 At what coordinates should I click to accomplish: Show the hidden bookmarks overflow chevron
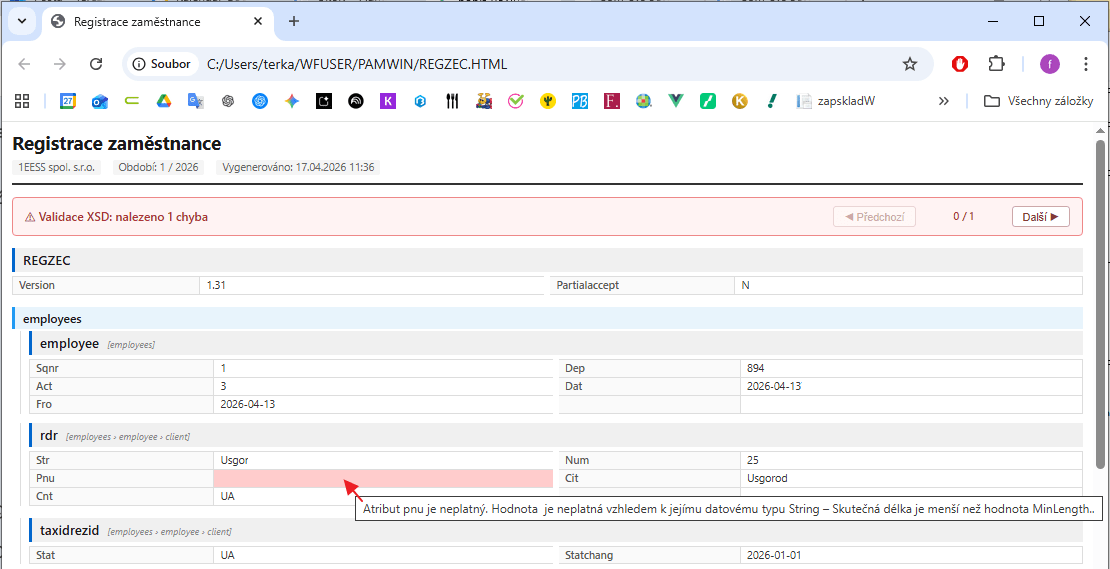943,101
